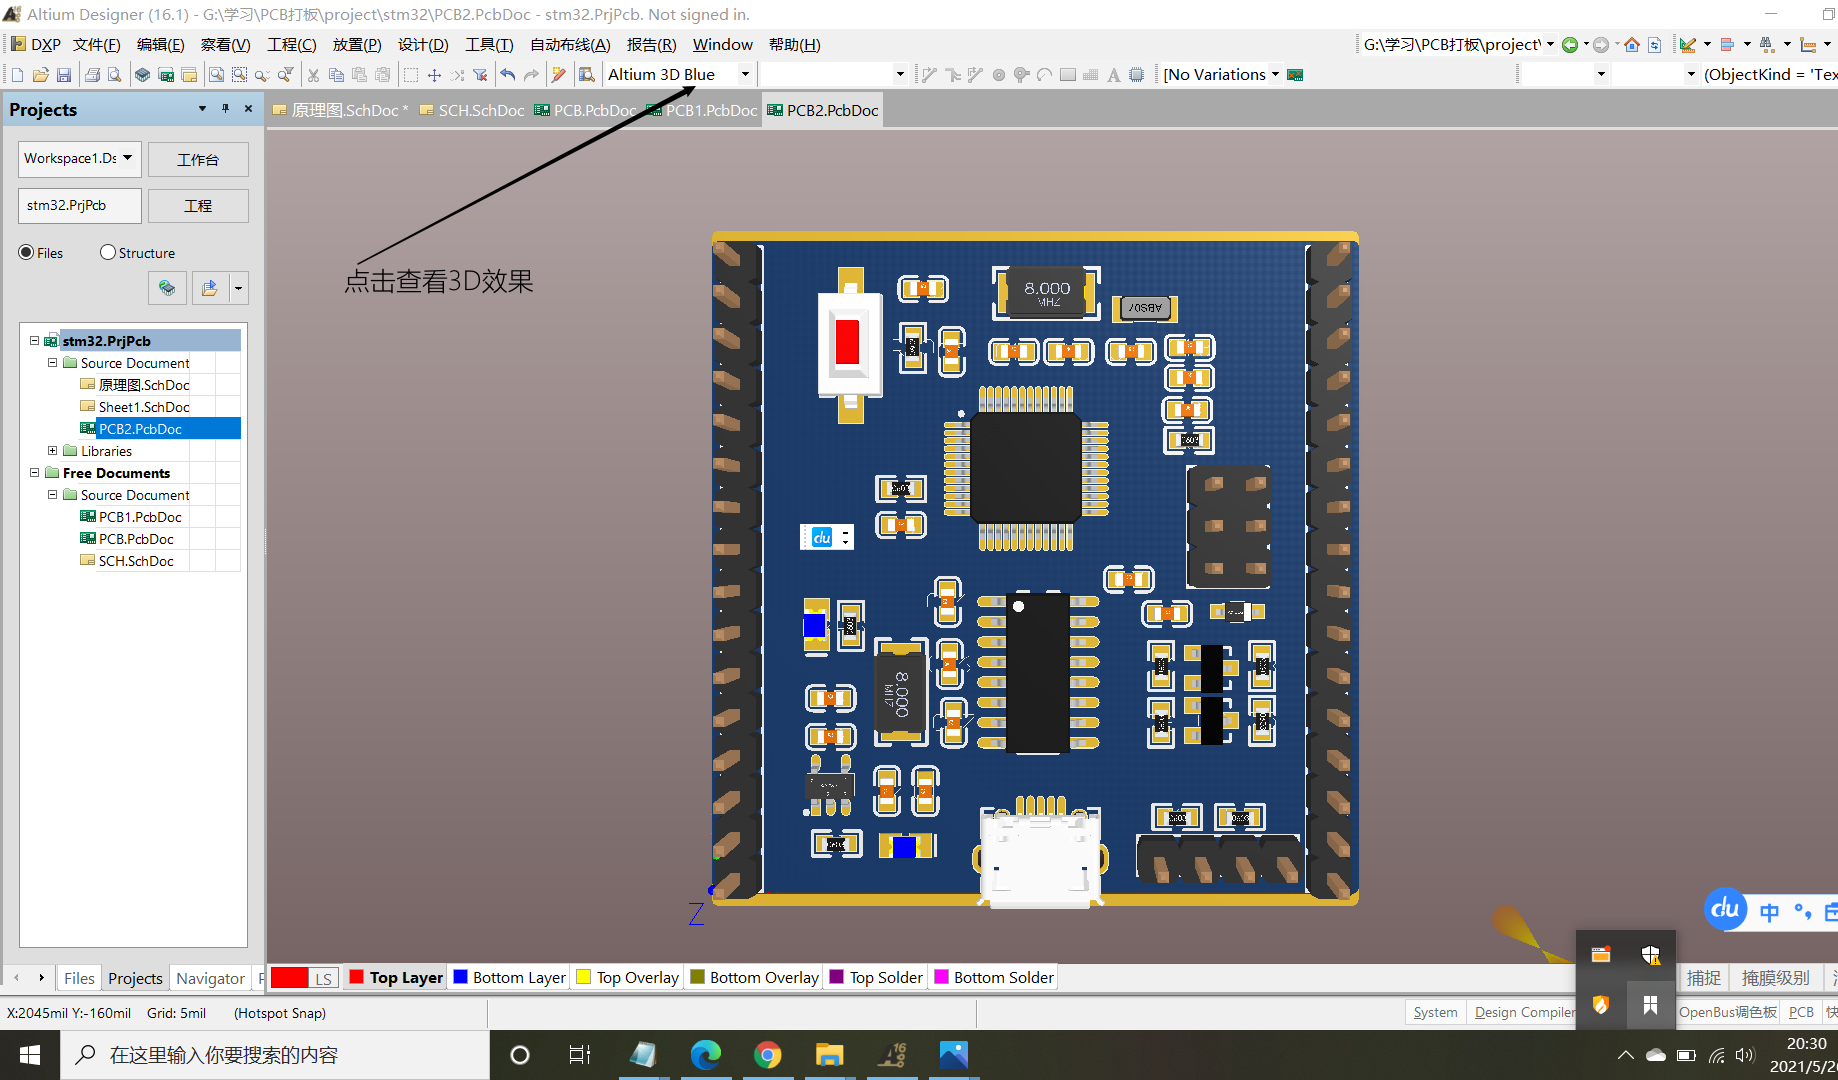
Task: Create a new document from the toolbar
Action: click(x=17, y=75)
